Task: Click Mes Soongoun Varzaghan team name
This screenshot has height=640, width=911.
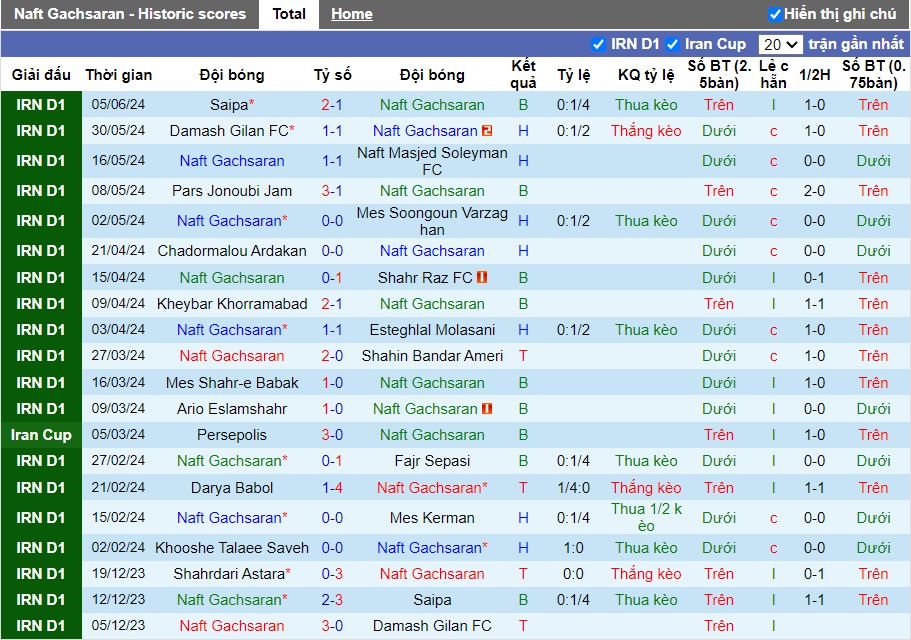Action: [x=432, y=221]
